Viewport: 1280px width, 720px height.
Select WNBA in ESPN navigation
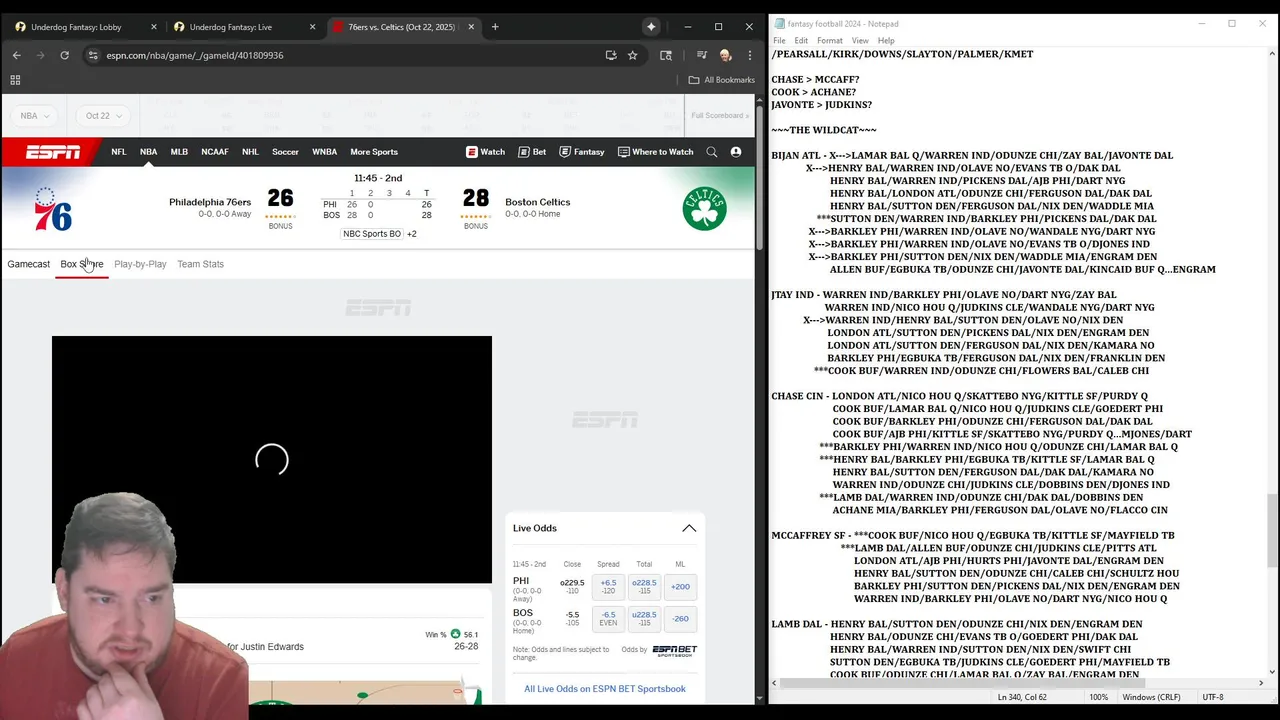click(324, 152)
